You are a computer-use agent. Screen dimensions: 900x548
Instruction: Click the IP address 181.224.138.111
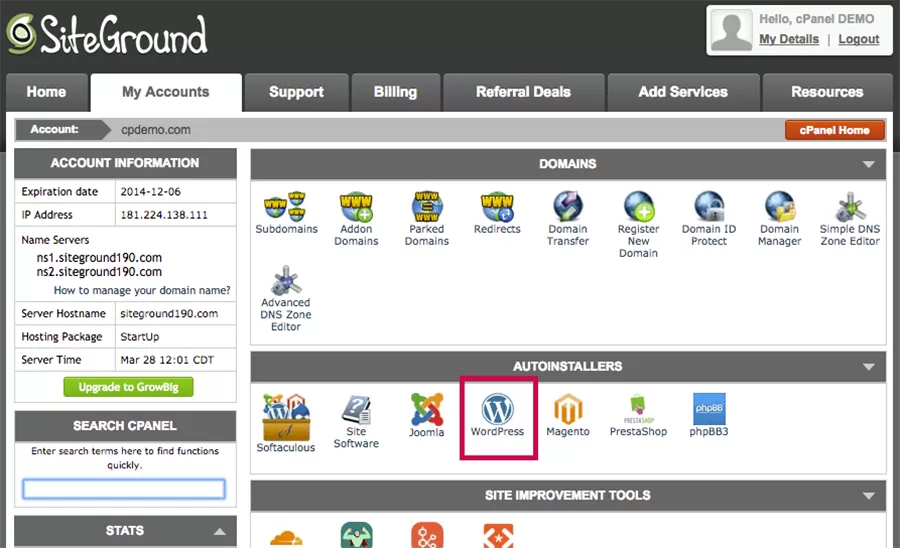(x=164, y=215)
